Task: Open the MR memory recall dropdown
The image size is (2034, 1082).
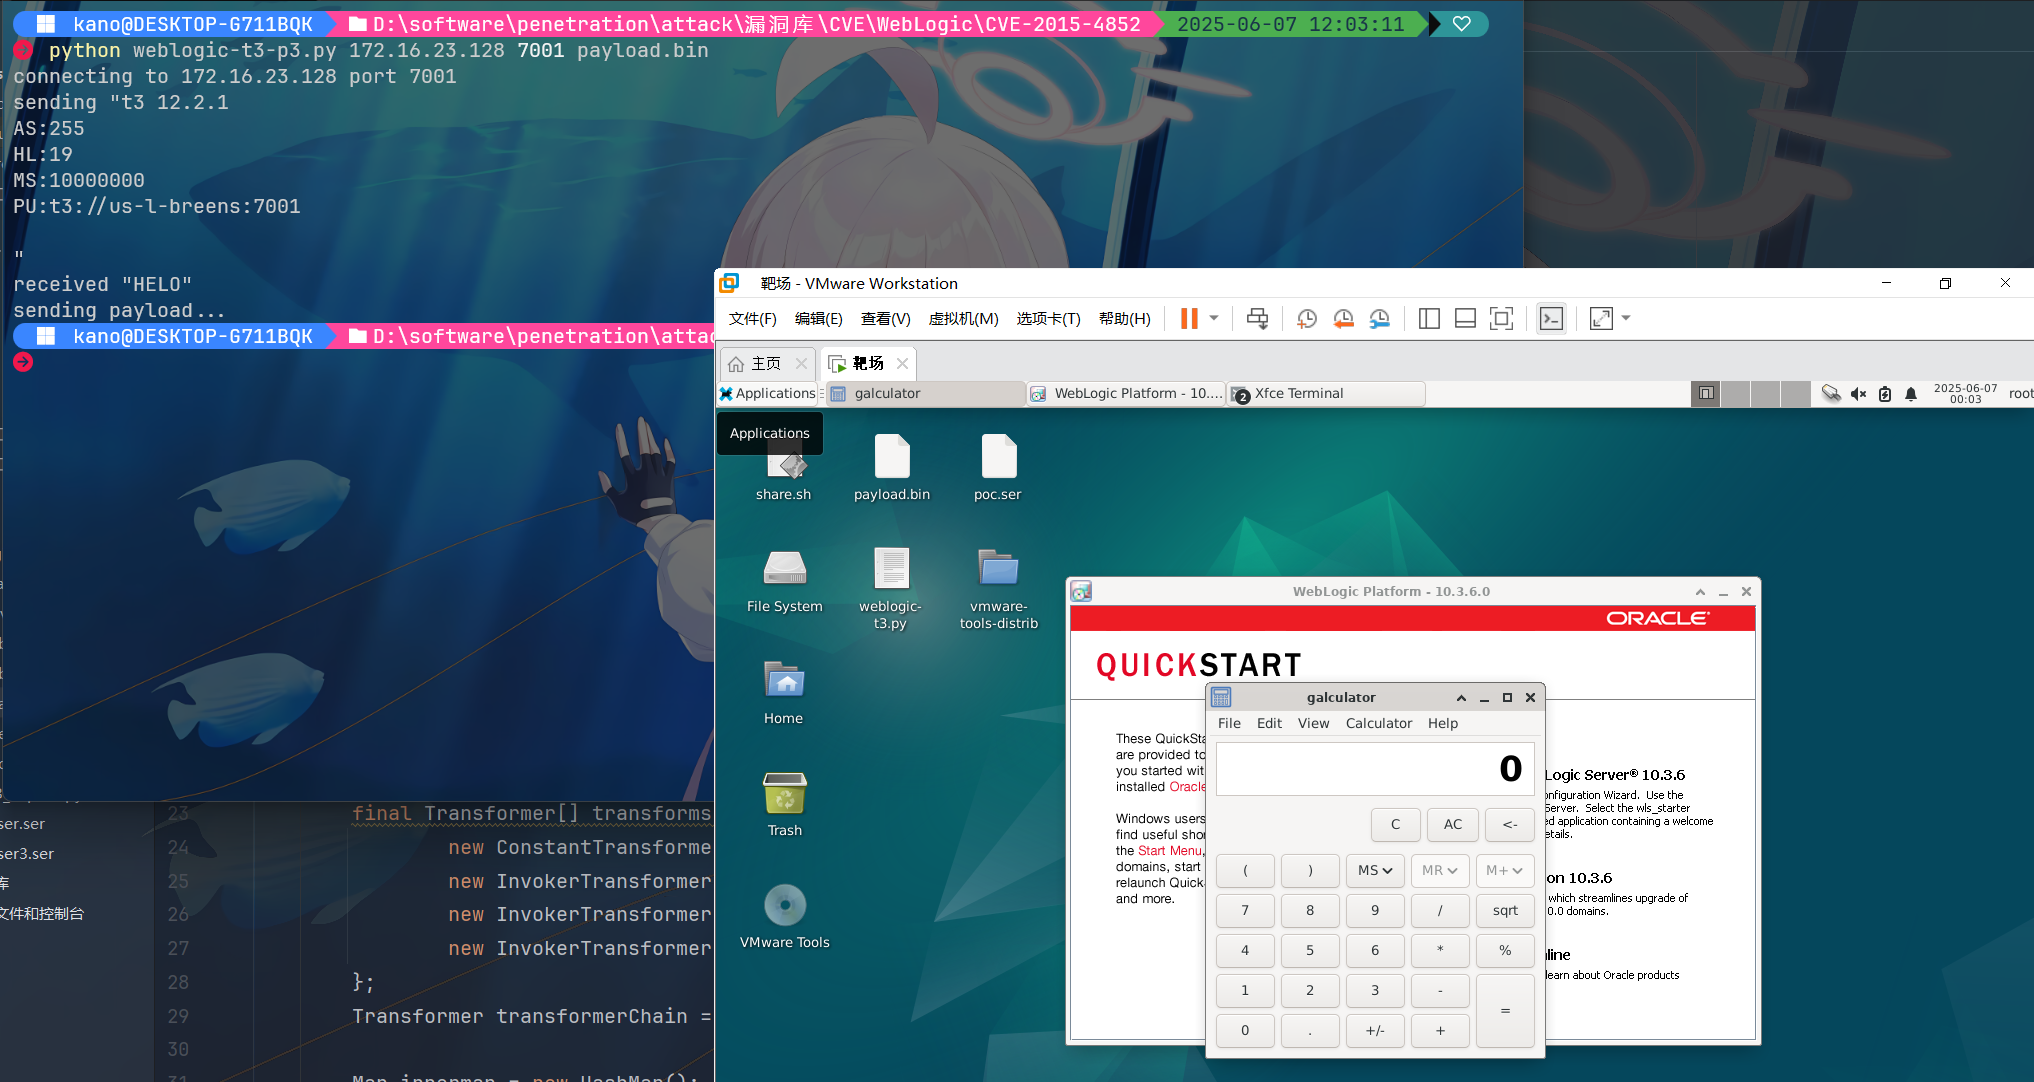Action: coord(1440,871)
